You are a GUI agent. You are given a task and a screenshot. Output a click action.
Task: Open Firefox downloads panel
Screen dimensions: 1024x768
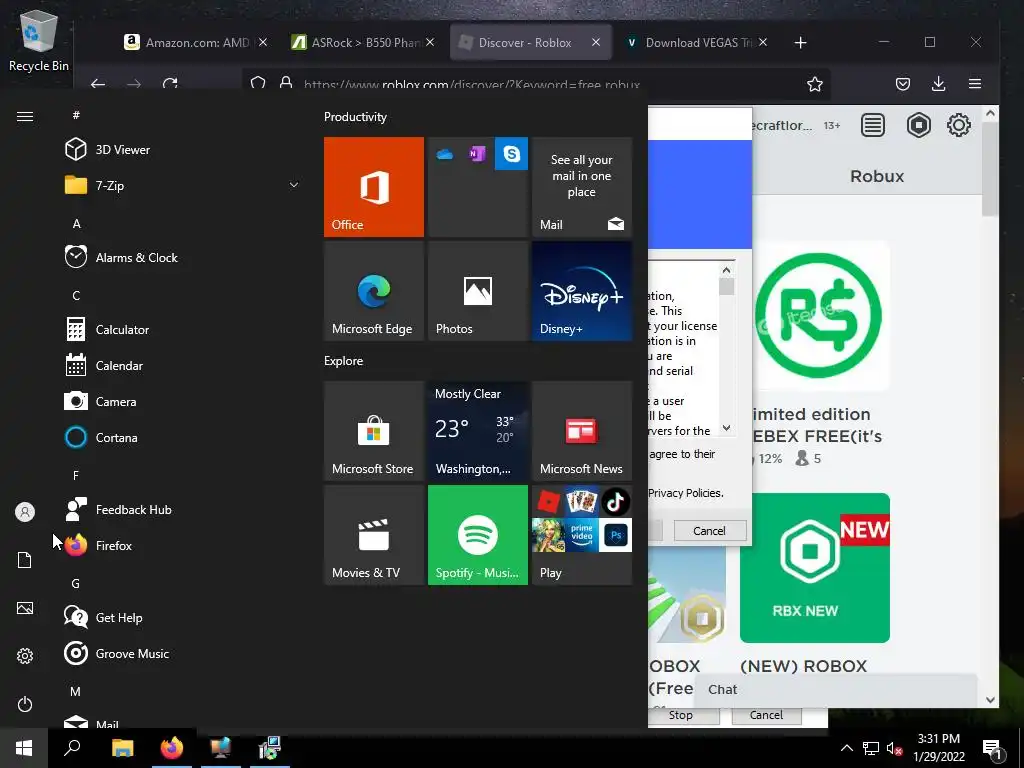tap(938, 84)
